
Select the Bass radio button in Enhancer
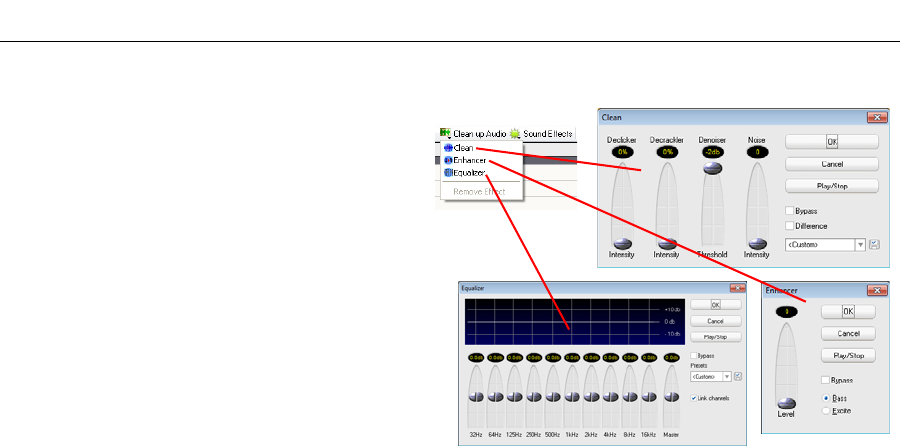coord(826,398)
